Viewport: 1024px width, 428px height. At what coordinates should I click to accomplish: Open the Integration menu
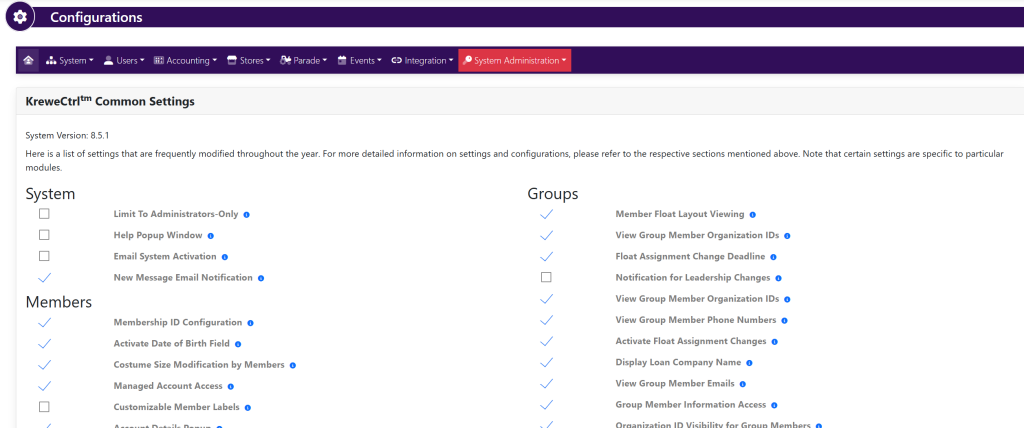421,60
